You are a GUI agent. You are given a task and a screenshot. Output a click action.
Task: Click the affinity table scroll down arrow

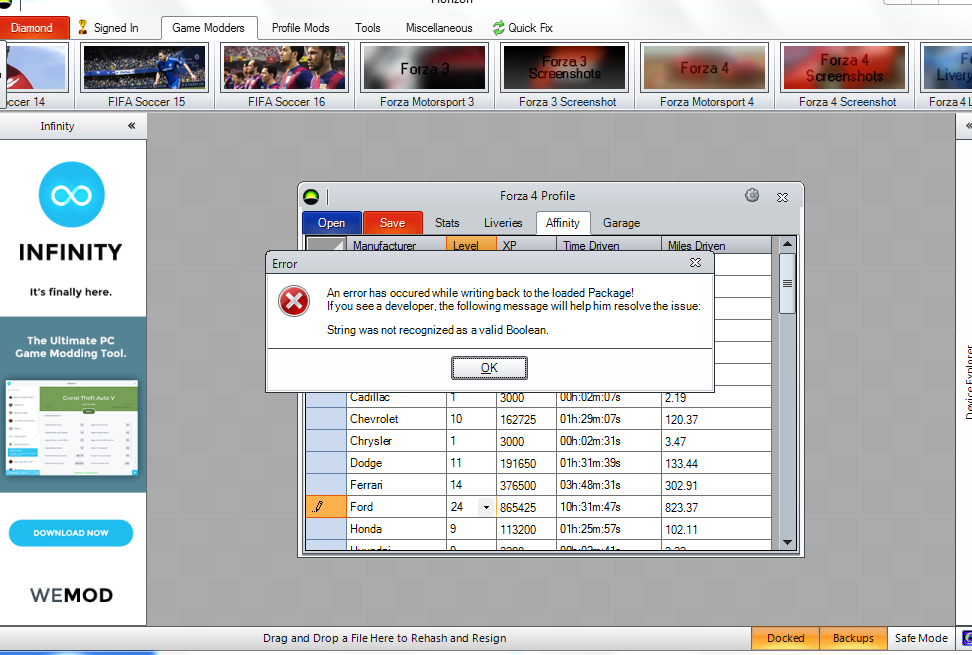[x=787, y=542]
